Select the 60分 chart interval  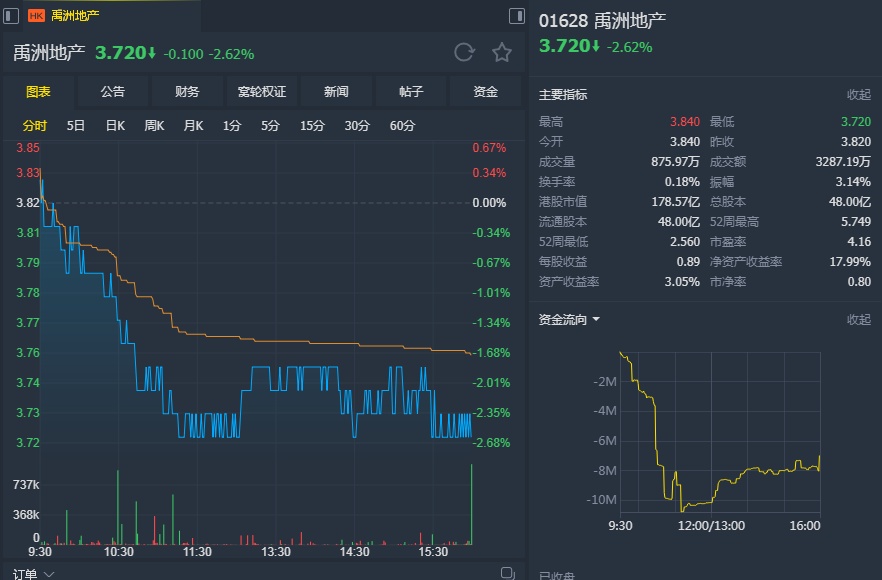[403, 126]
